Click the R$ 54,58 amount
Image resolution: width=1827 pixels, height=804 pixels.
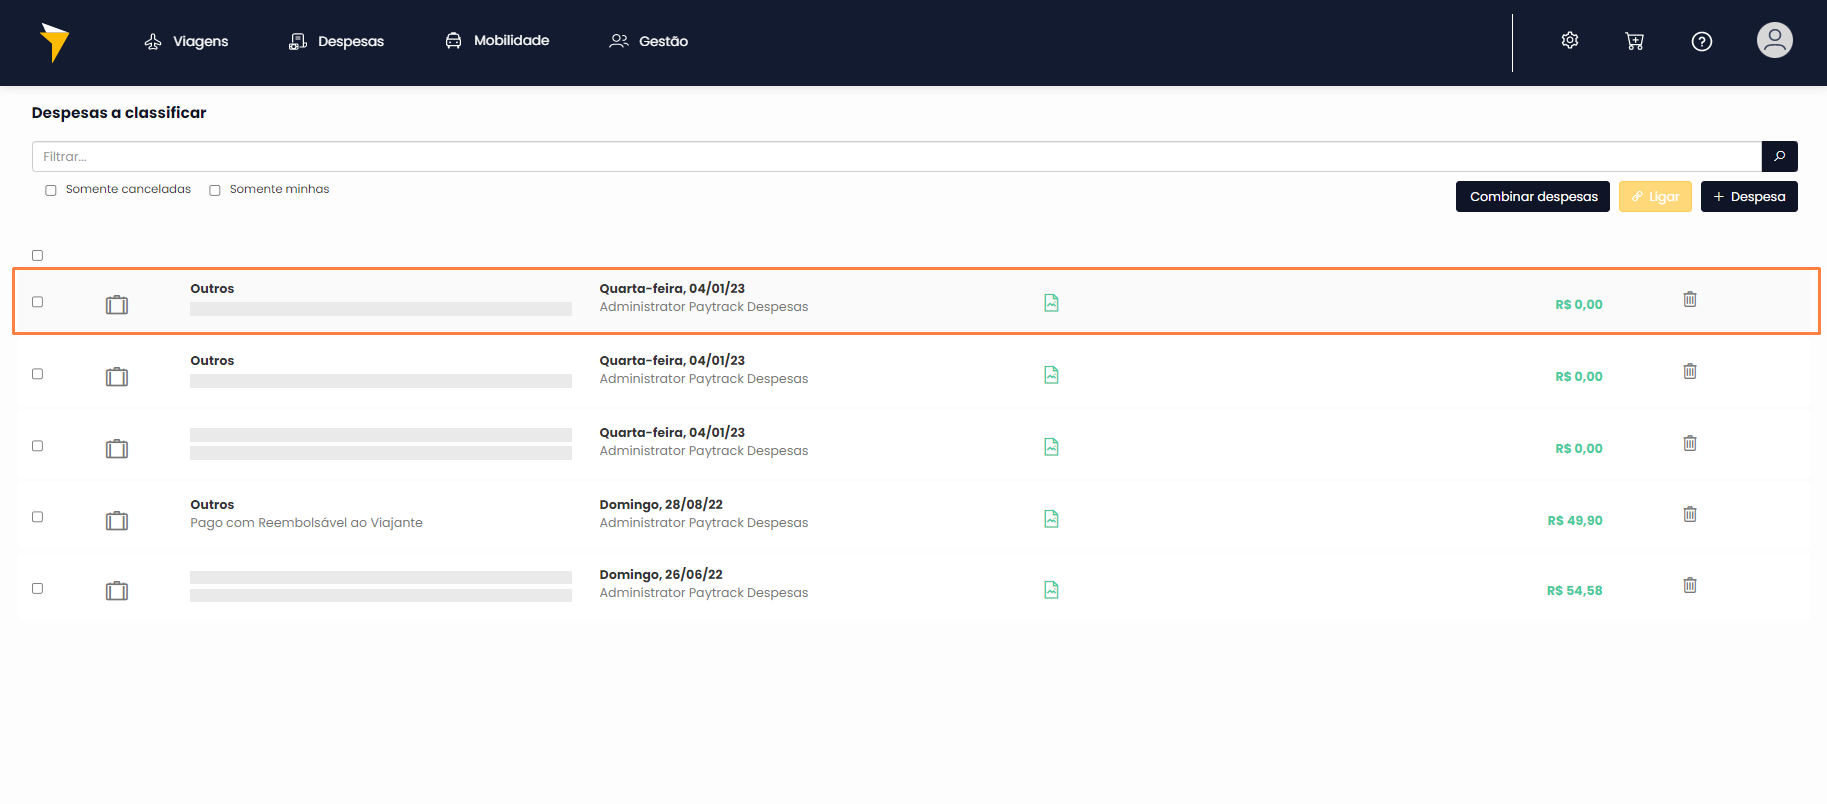point(1575,591)
